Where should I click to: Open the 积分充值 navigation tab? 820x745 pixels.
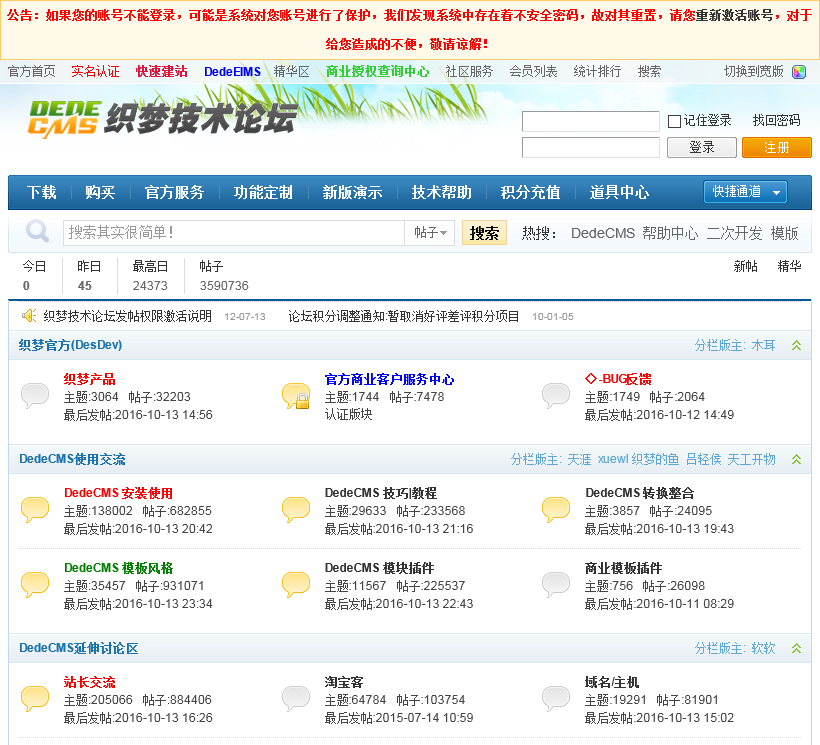530,192
